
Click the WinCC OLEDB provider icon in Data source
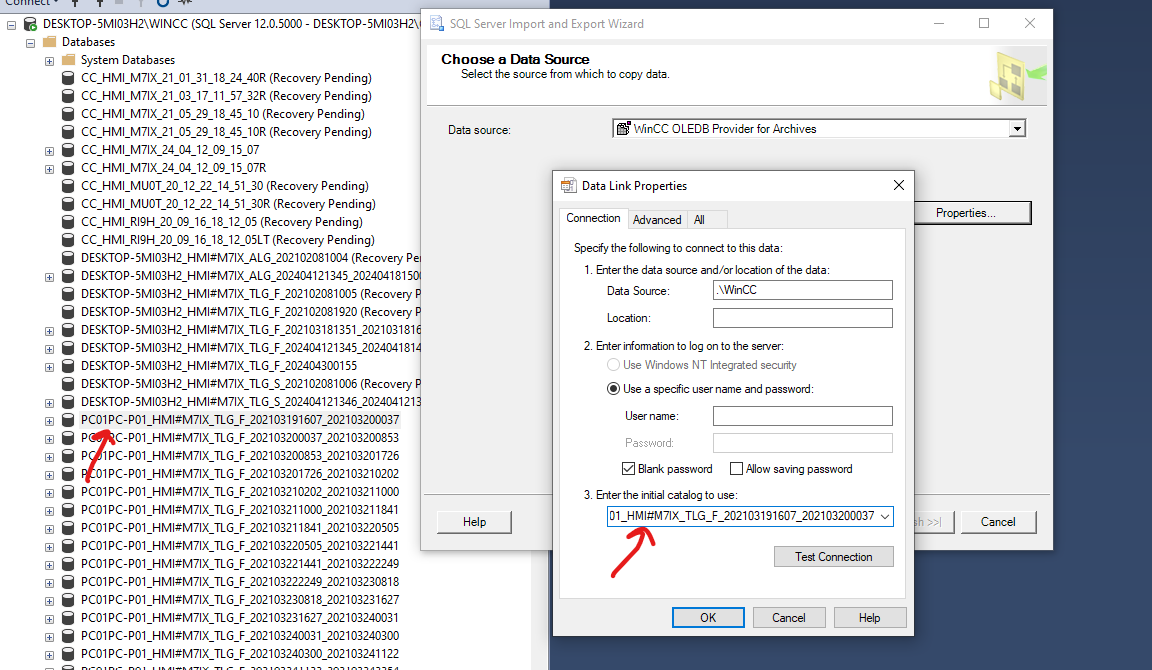coord(623,129)
